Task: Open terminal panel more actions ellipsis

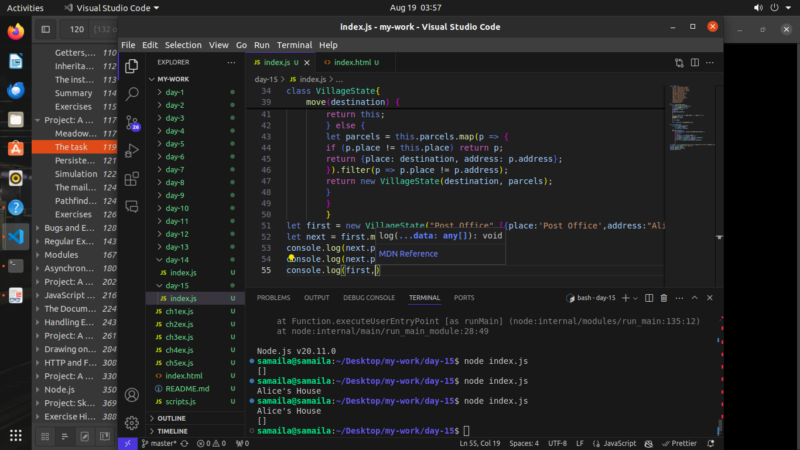Action: point(679,298)
